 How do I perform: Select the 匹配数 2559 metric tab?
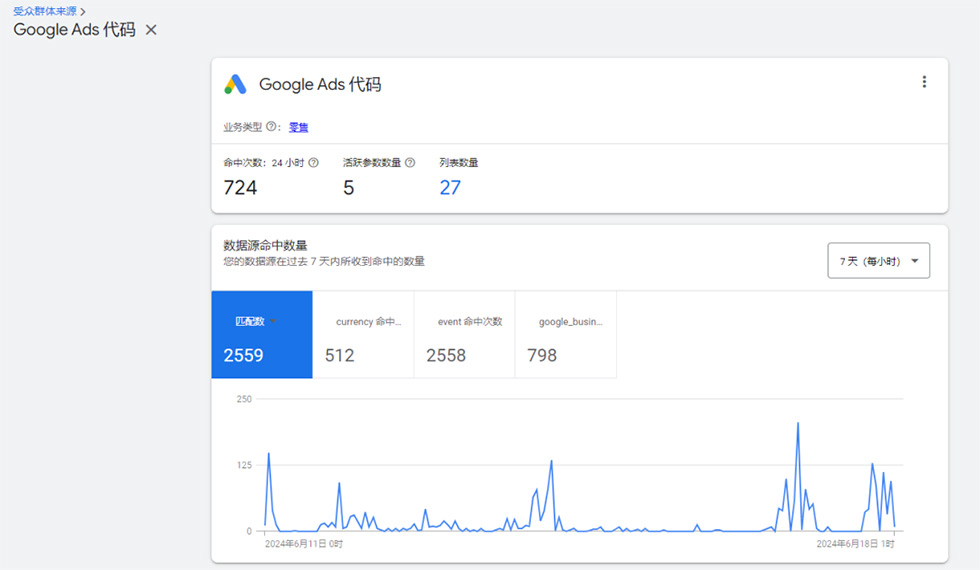click(x=261, y=335)
